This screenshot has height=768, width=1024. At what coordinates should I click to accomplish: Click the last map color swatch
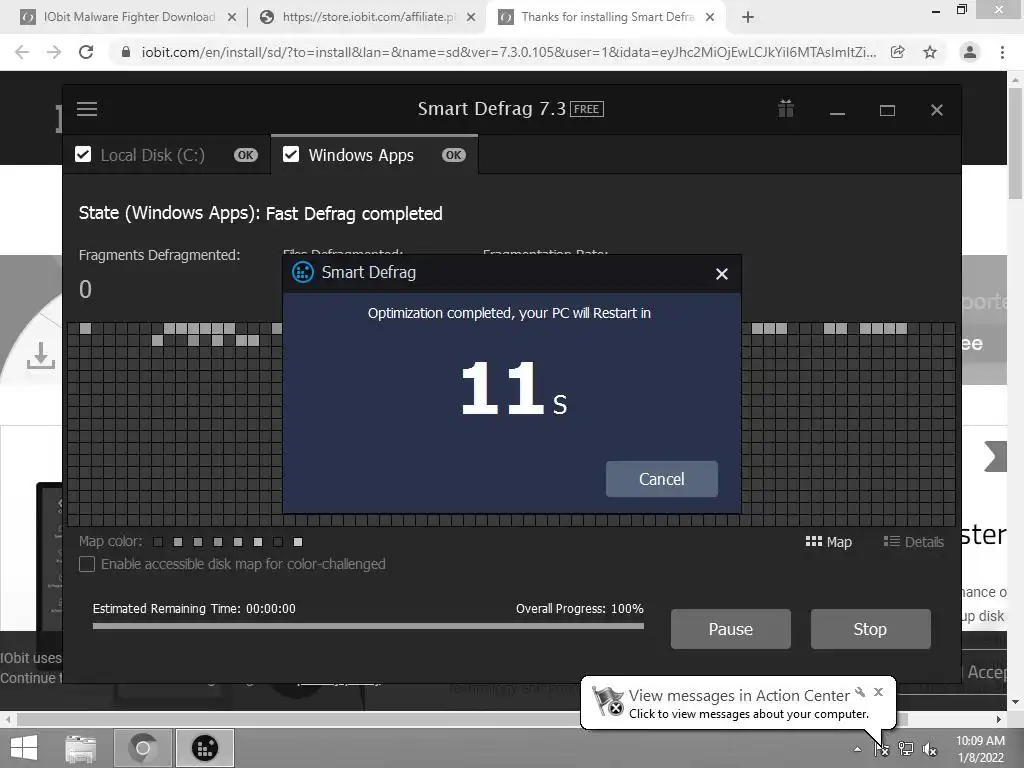point(298,542)
